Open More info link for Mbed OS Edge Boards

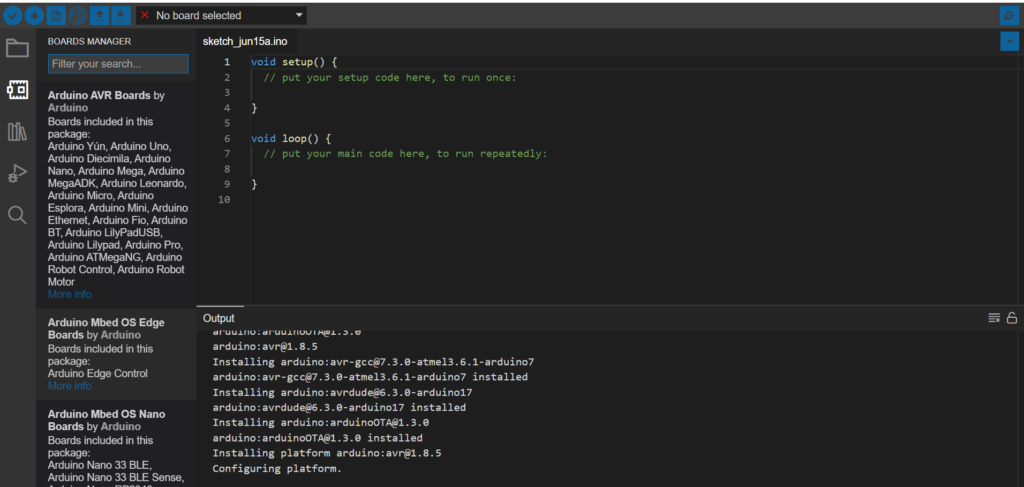click(x=70, y=386)
